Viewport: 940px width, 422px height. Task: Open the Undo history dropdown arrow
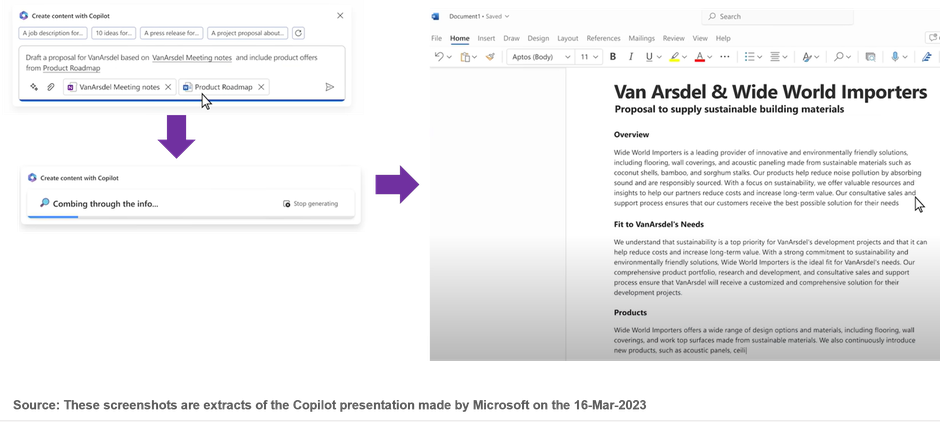pos(449,58)
